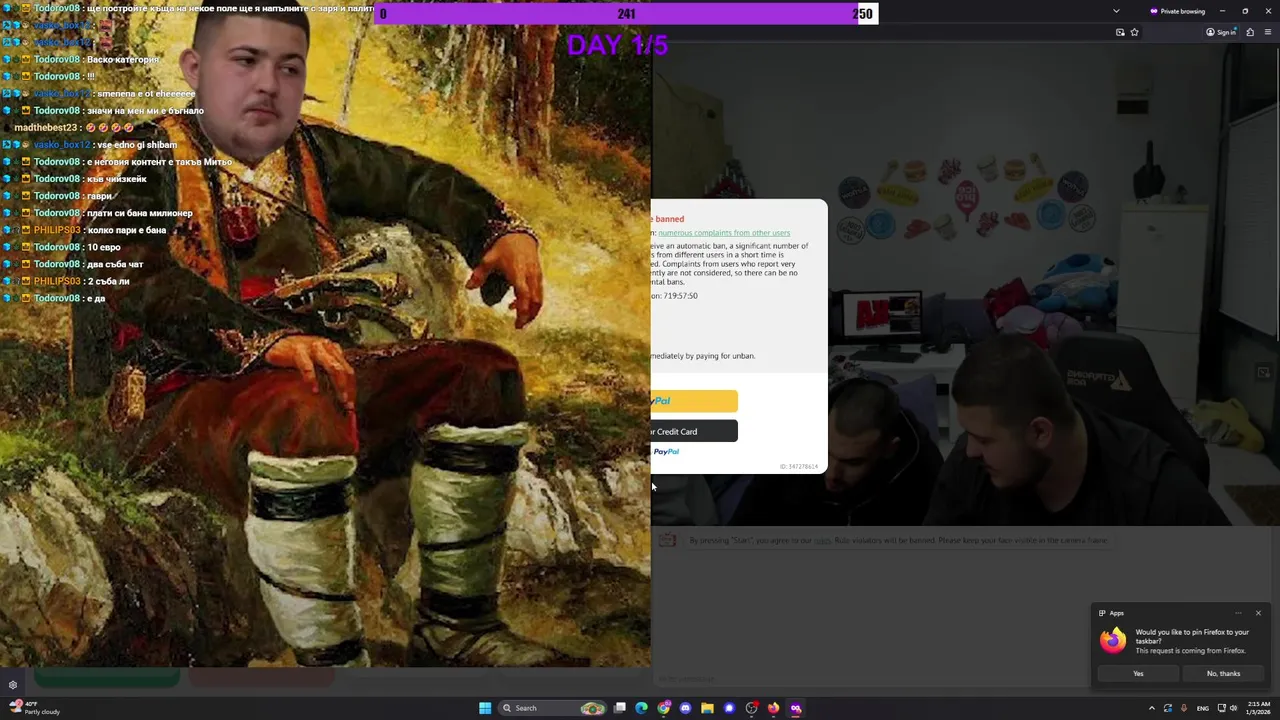The width and height of the screenshot is (1280, 720).
Task: Click madthebest23 username in chat
Action: click(x=45, y=128)
